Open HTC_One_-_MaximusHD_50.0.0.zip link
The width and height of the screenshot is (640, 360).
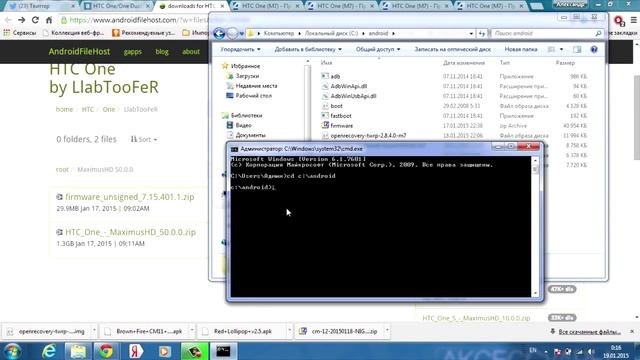[x=130, y=232]
